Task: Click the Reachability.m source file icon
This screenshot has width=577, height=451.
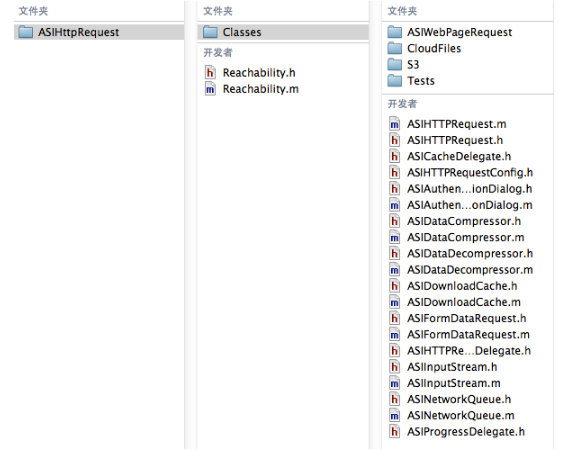Action: coord(210,89)
